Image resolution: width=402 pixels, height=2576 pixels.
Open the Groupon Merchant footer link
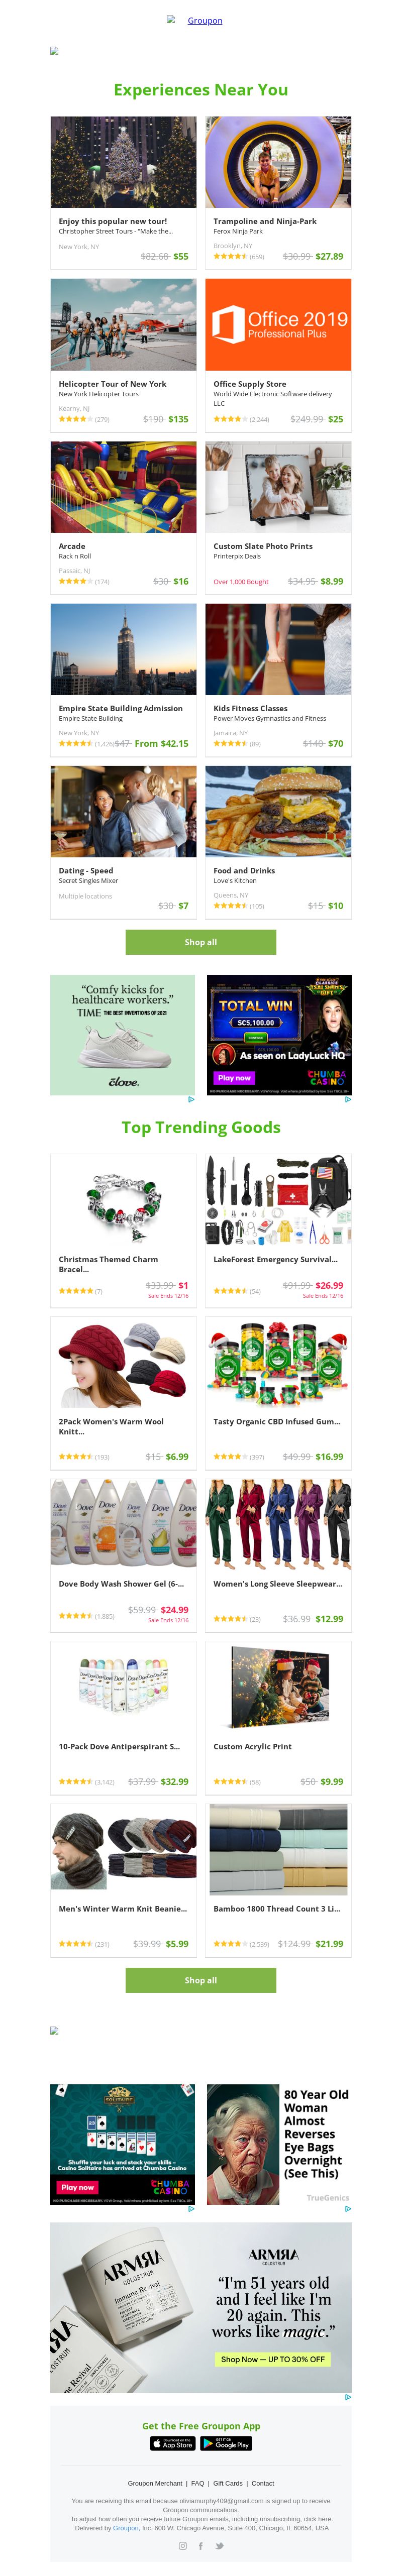pyautogui.click(x=155, y=2483)
